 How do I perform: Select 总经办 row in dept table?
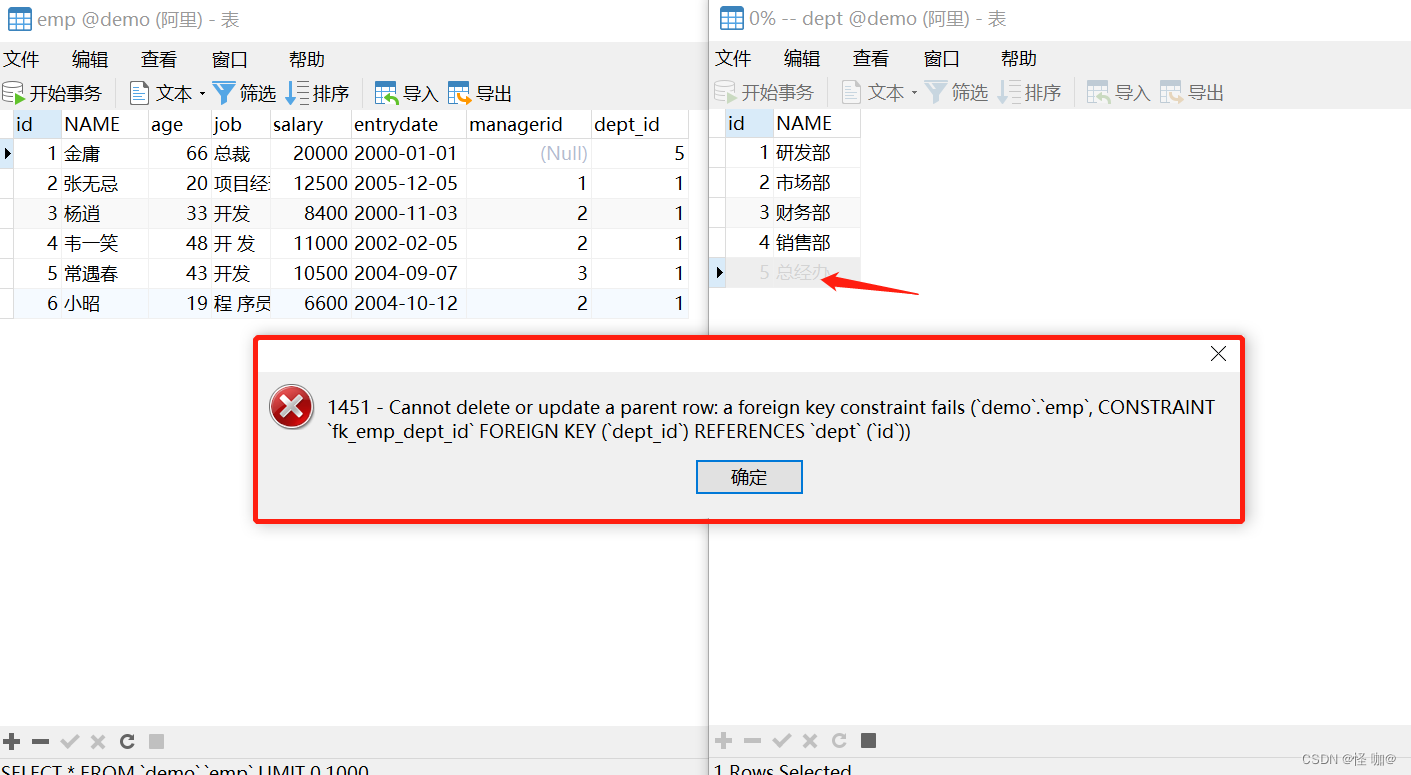tap(785, 272)
